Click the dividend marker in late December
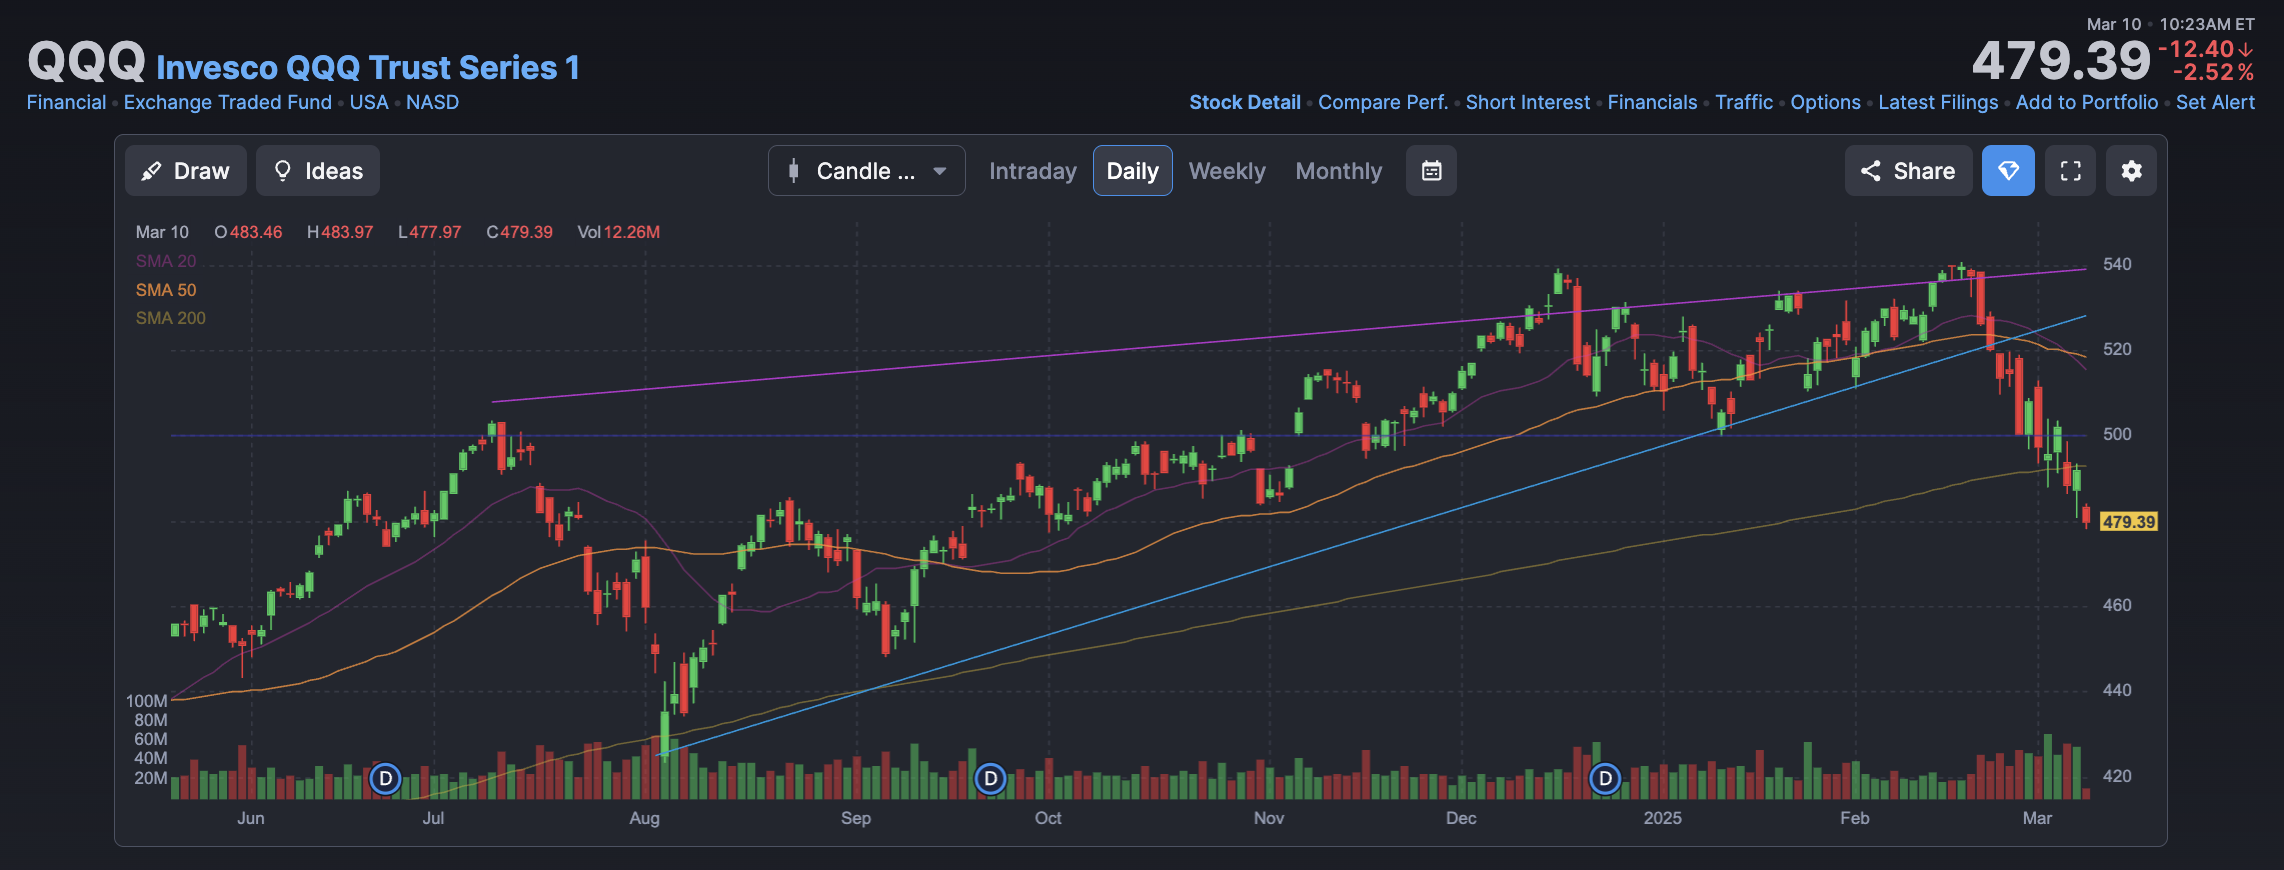 click(1605, 778)
